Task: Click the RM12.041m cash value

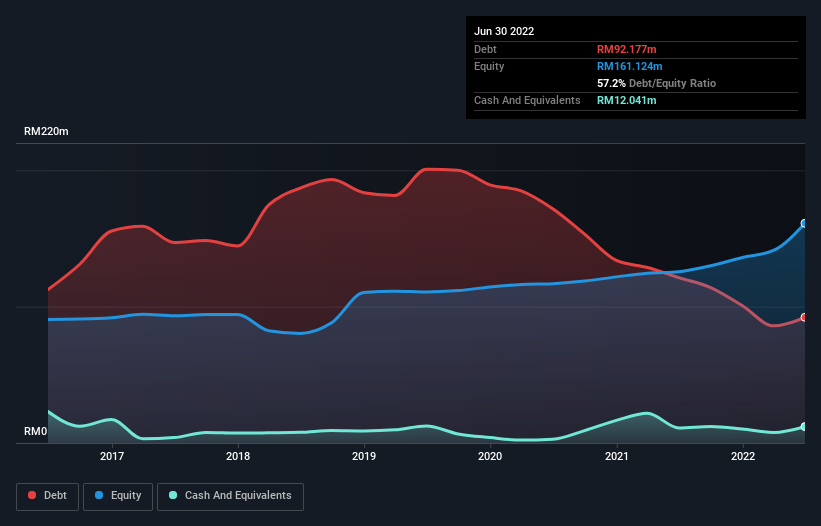Action: pyautogui.click(x=627, y=100)
